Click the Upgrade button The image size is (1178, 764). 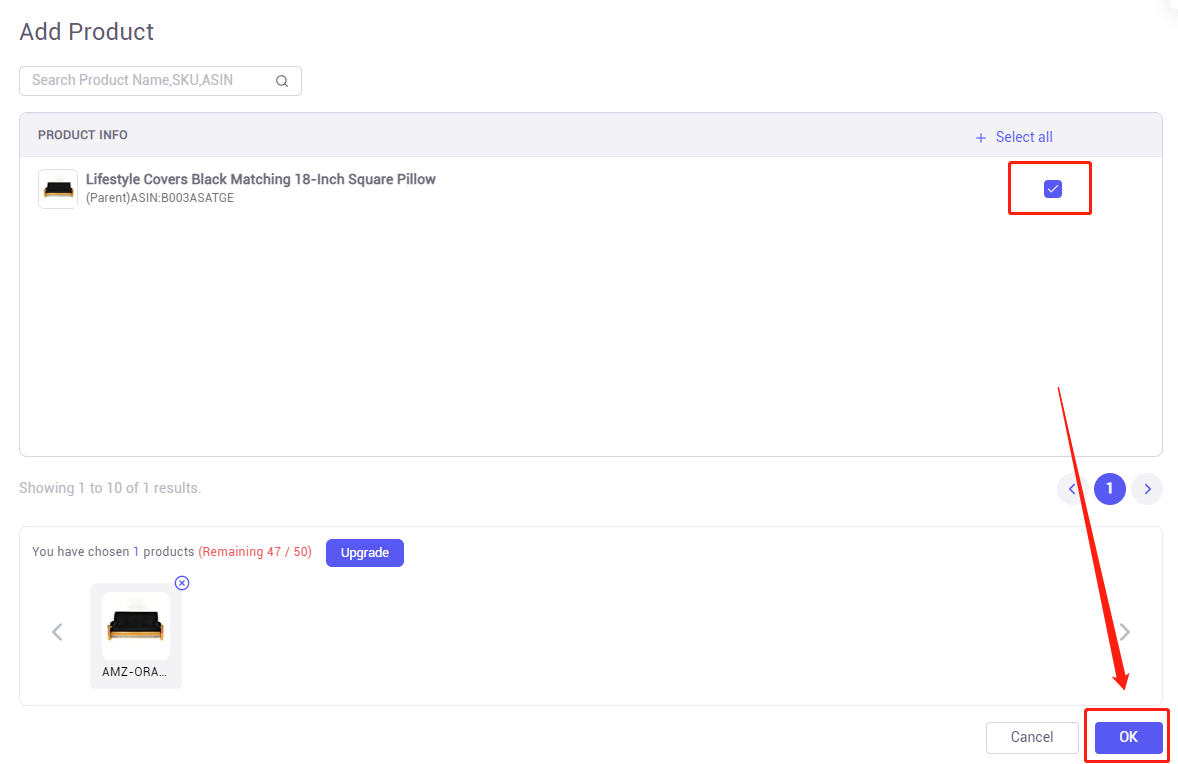[x=364, y=553]
